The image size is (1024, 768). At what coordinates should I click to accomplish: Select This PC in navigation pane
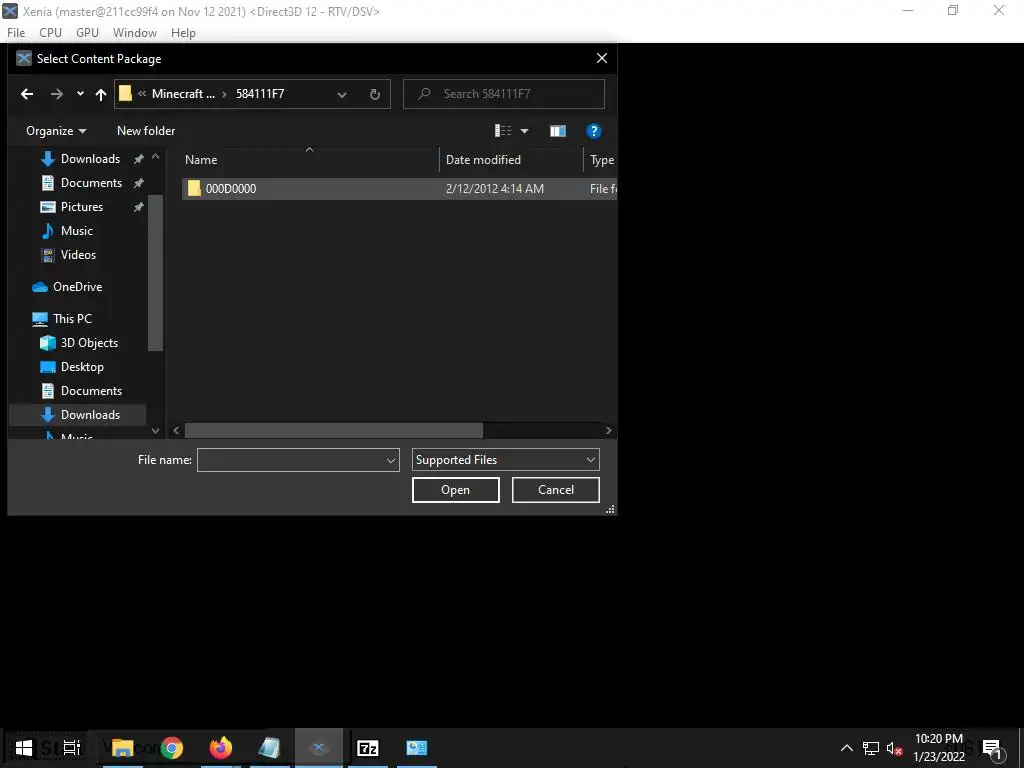tap(72, 319)
